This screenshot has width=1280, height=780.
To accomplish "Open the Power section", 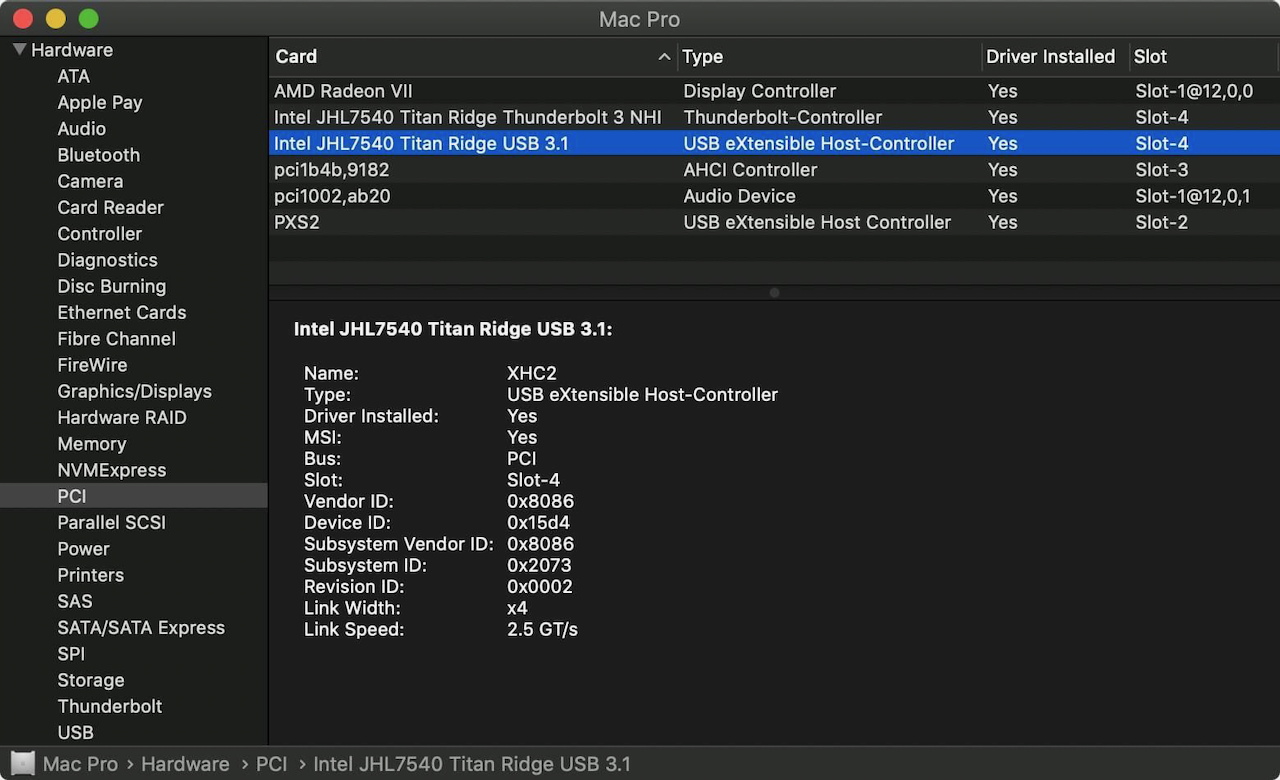I will (x=83, y=548).
